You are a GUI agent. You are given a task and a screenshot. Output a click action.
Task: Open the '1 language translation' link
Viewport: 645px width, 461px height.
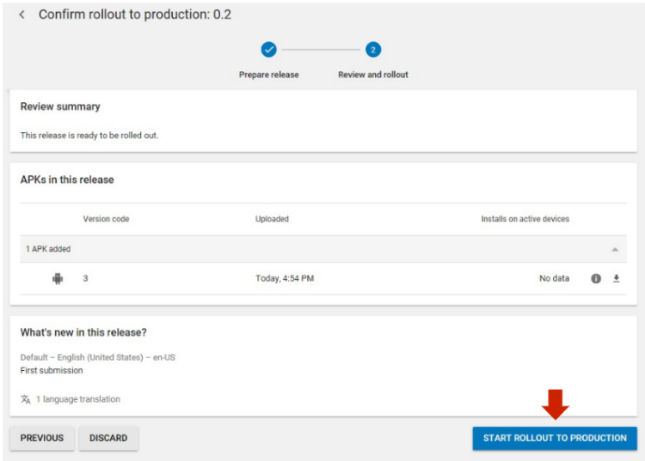pos(78,399)
